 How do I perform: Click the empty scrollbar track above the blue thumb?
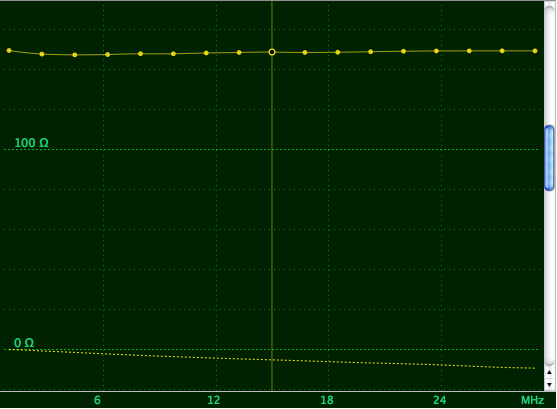point(549,64)
